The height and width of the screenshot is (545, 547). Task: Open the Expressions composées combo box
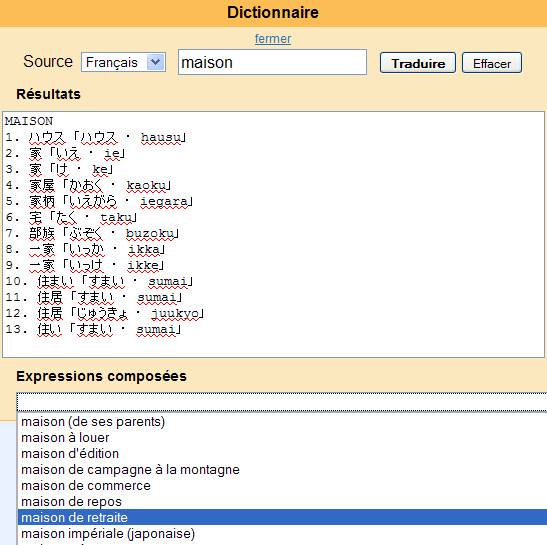click(281, 402)
